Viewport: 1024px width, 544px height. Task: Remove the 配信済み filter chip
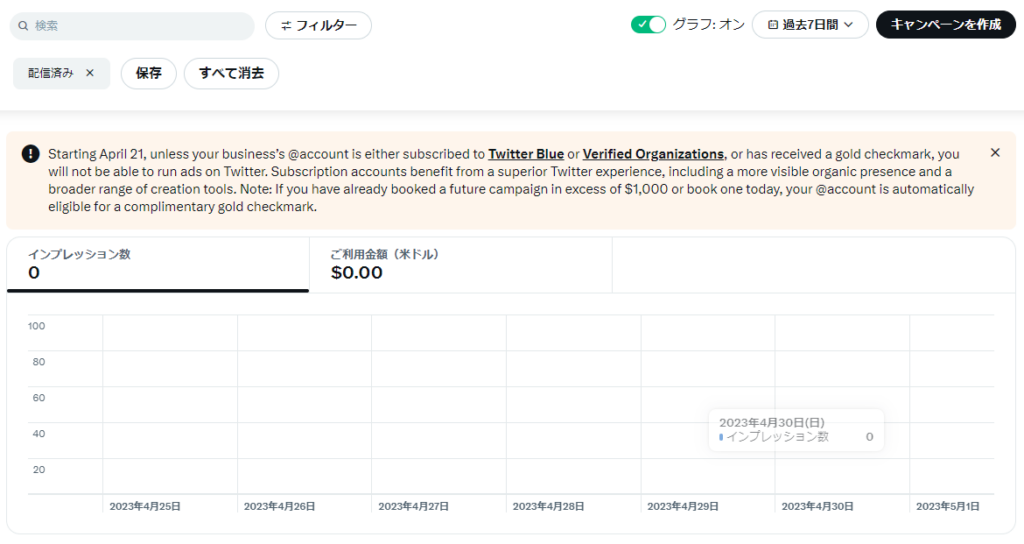pos(90,73)
